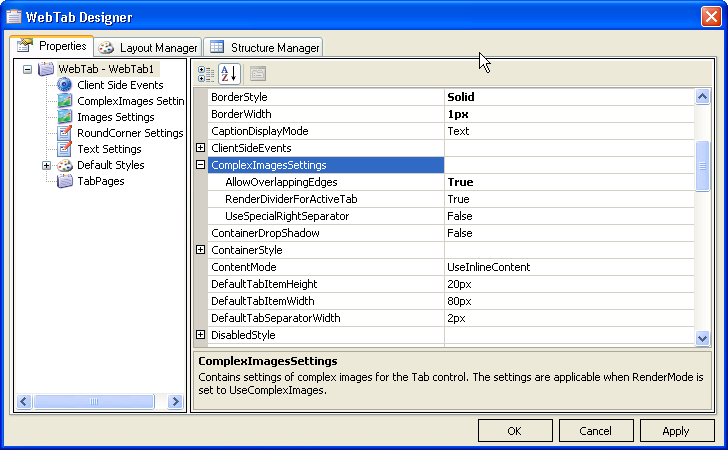The width and height of the screenshot is (728, 450).
Task: Click the Default Styles palette icon
Action: (65, 165)
